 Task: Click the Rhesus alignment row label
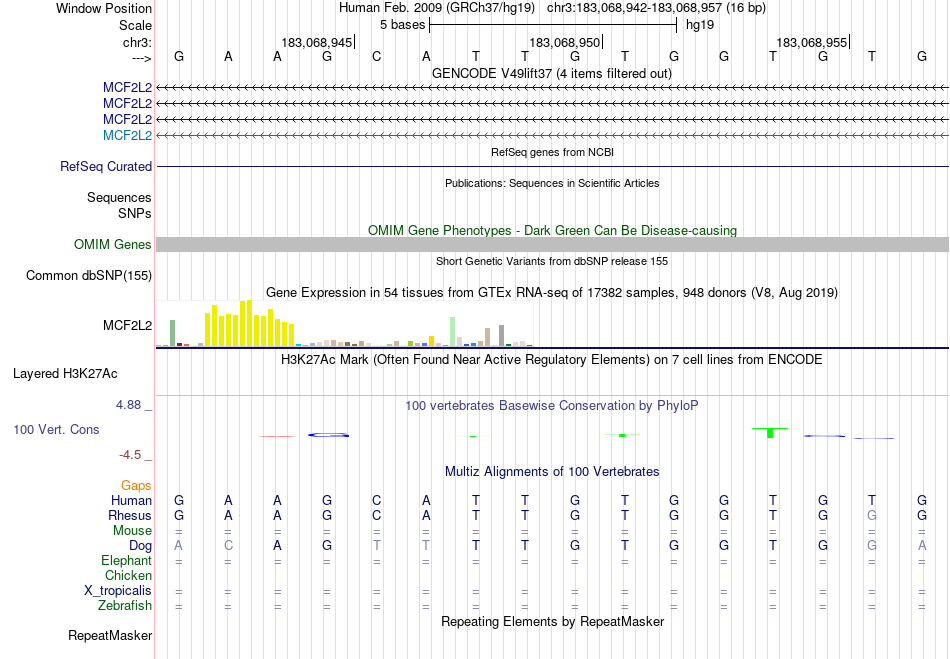click(x=130, y=515)
